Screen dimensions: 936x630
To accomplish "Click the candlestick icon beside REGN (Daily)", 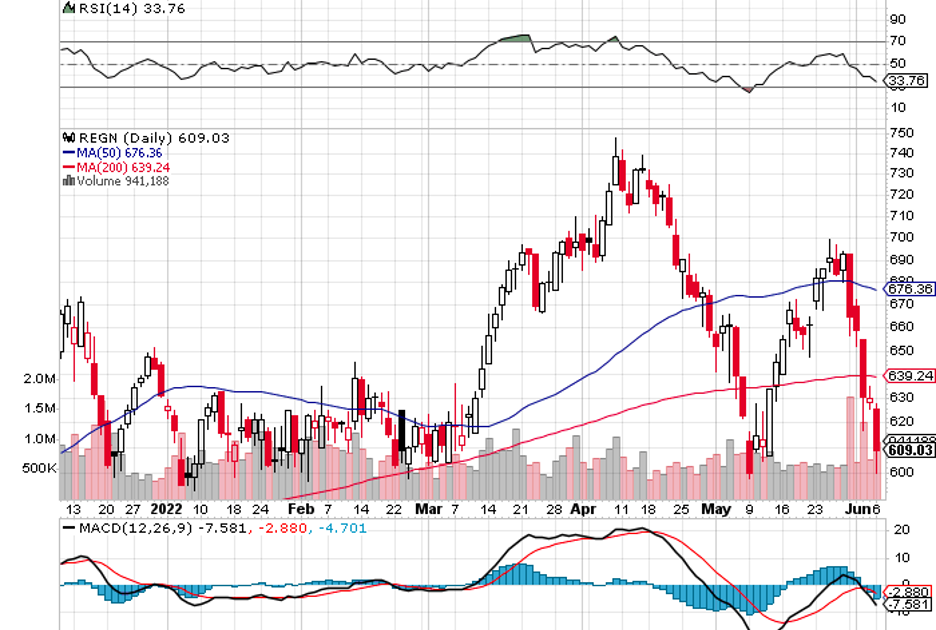I will [x=69, y=138].
